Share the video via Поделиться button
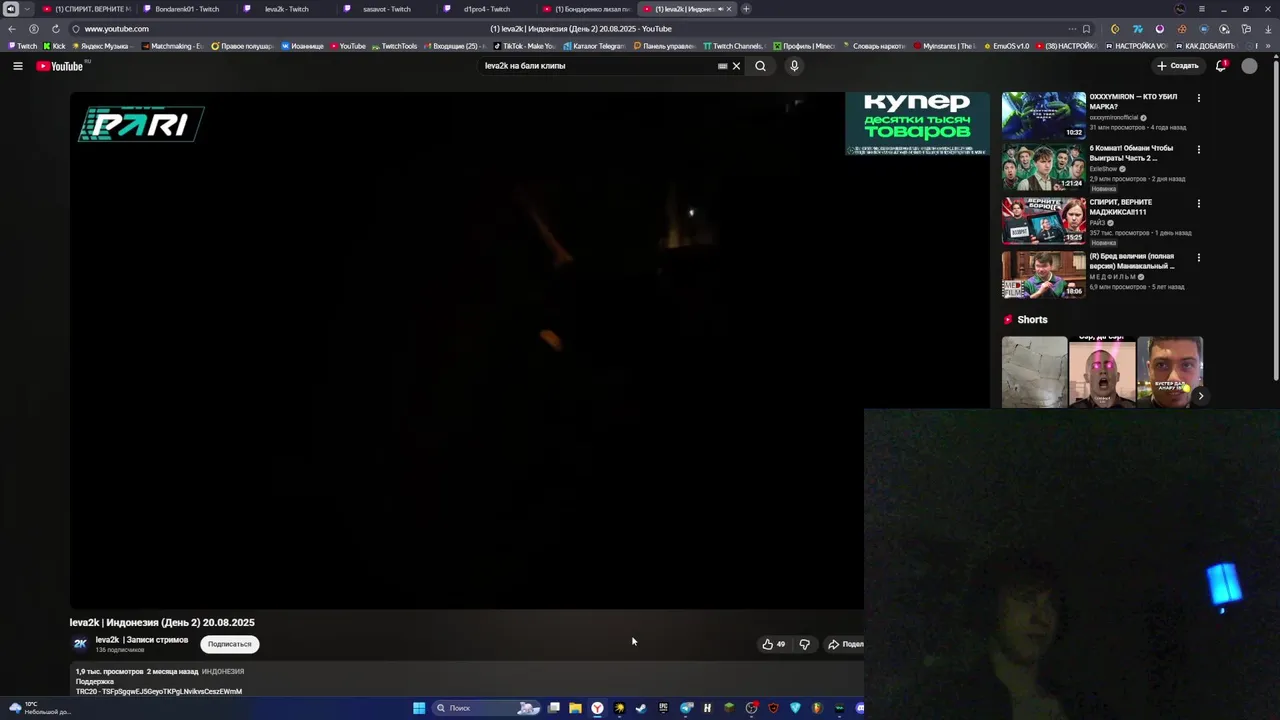This screenshot has width=1280, height=720. (x=845, y=644)
